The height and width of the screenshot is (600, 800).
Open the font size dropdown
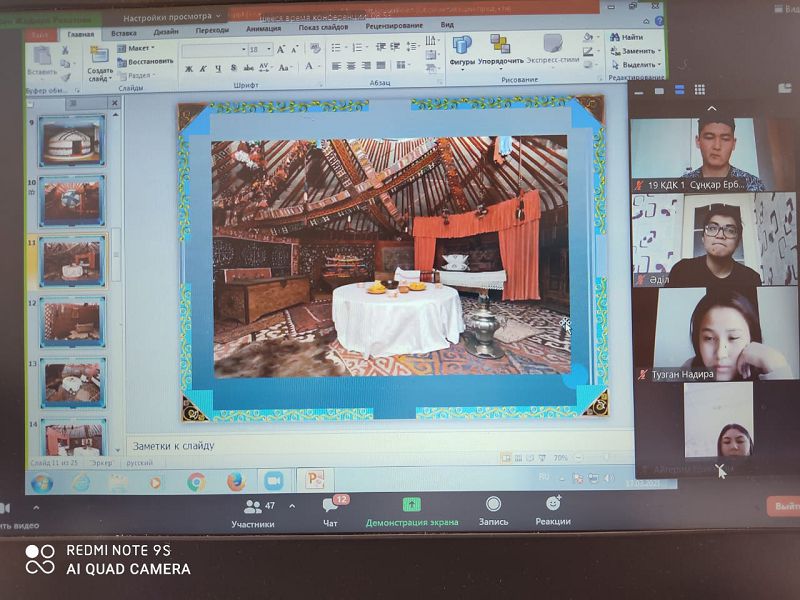point(269,49)
